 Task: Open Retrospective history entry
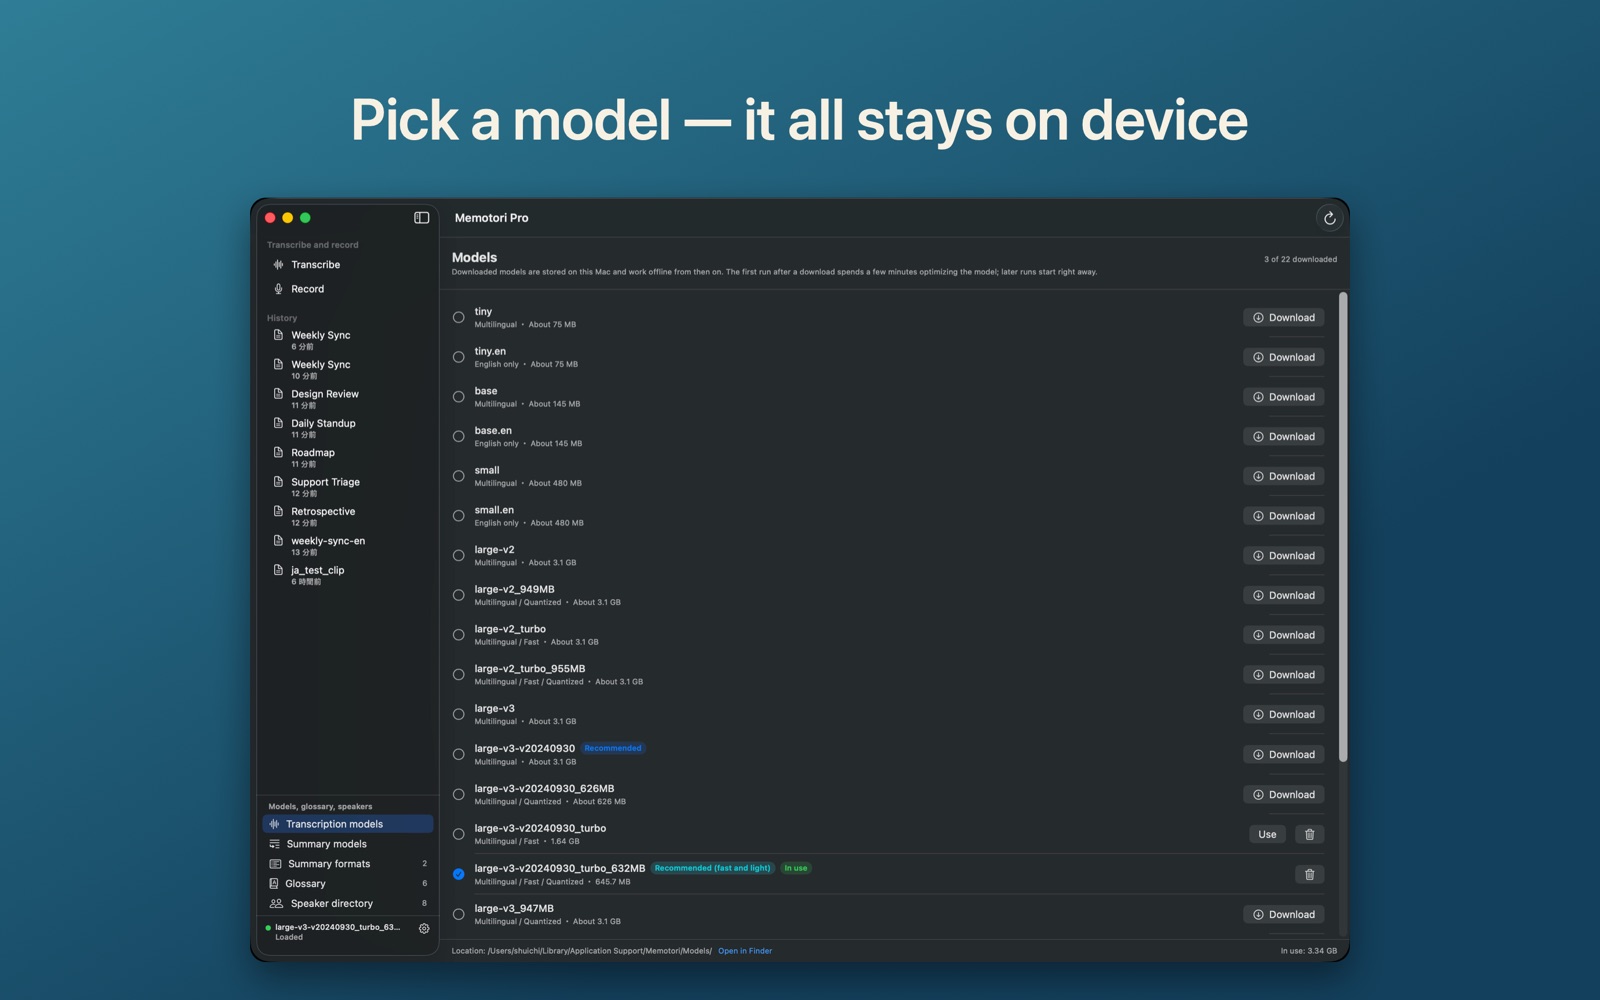click(347, 516)
